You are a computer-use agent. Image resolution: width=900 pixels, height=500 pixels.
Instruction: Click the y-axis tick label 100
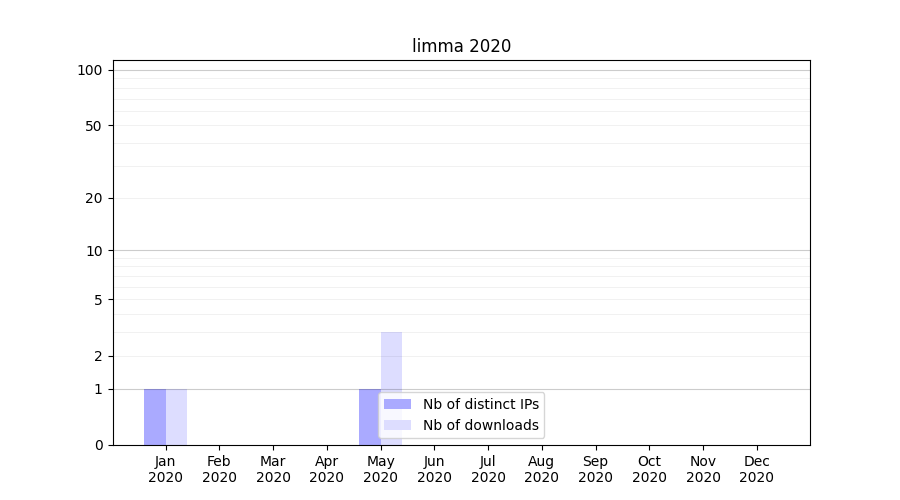coord(90,70)
